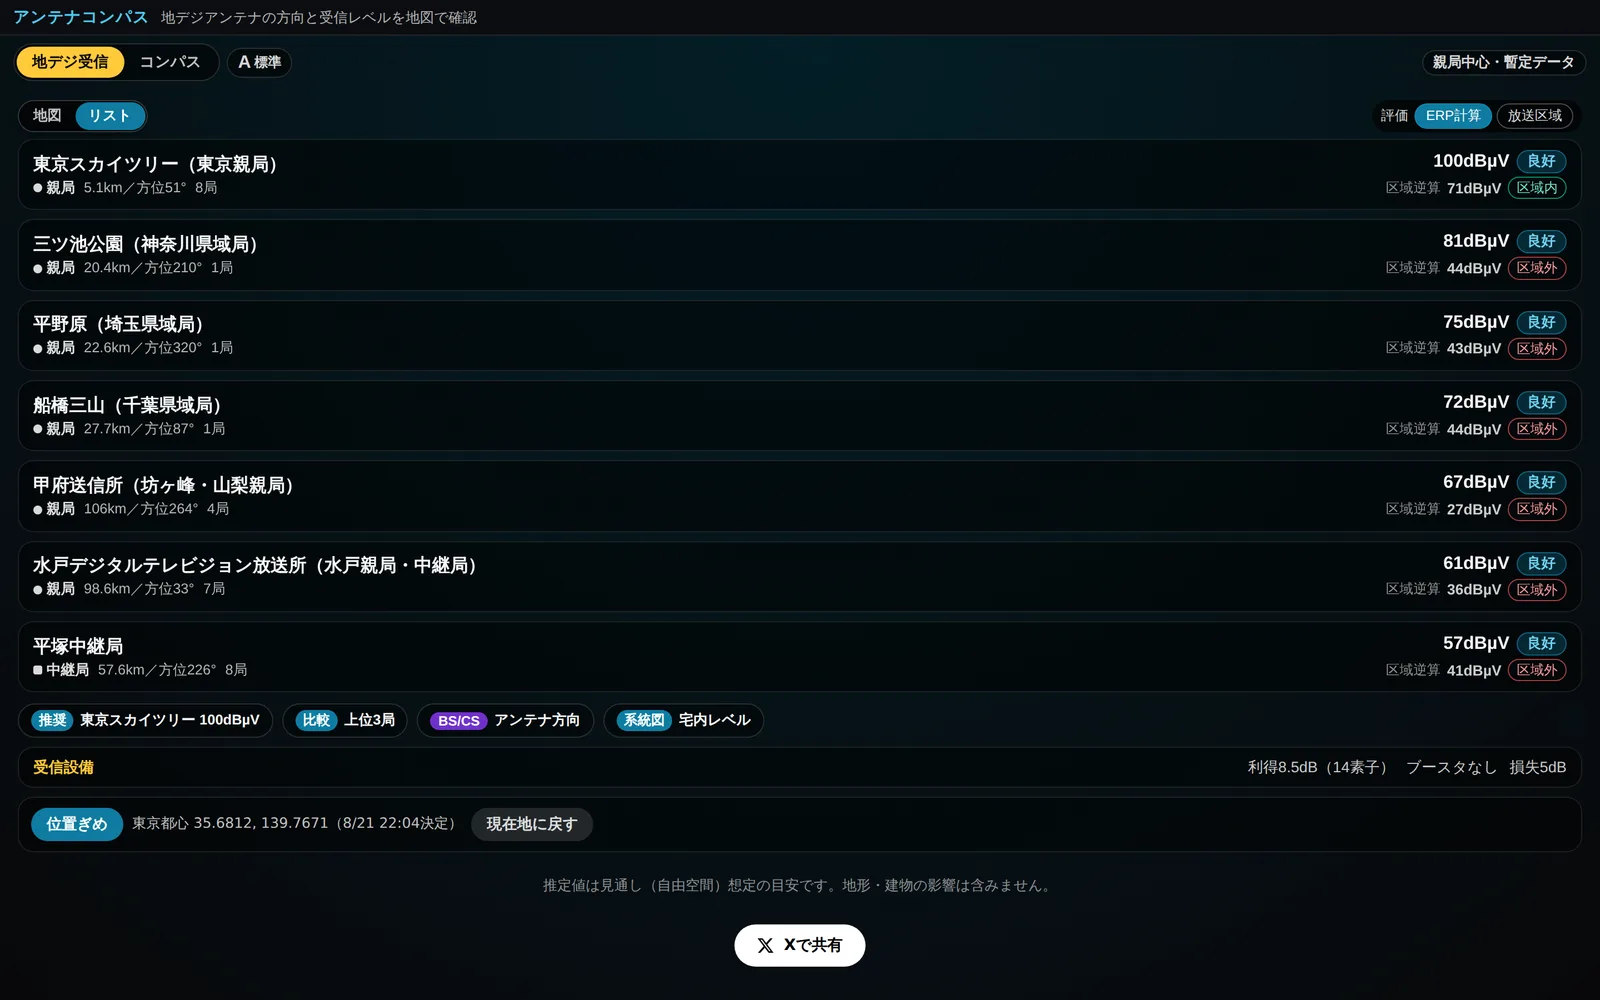Click the ブースタなし equipment value
Image resolution: width=1600 pixels, height=1000 pixels.
coord(1451,767)
